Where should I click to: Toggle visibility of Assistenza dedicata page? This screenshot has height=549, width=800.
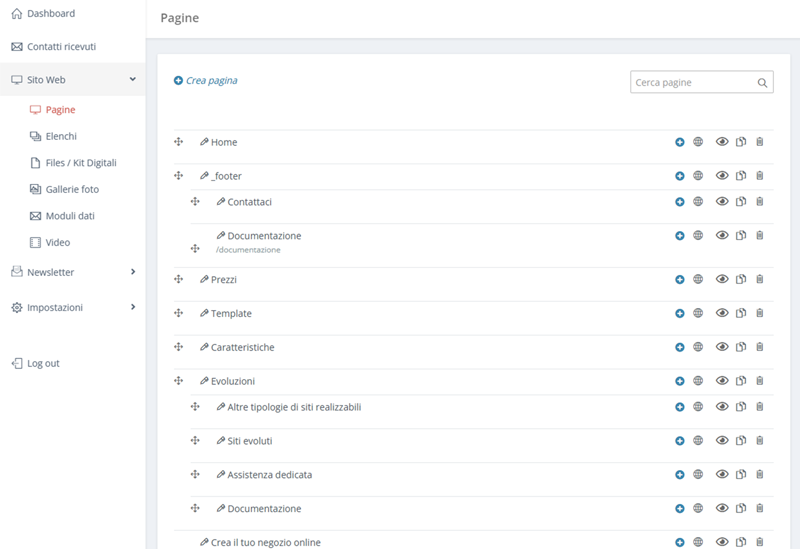pyautogui.click(x=722, y=475)
